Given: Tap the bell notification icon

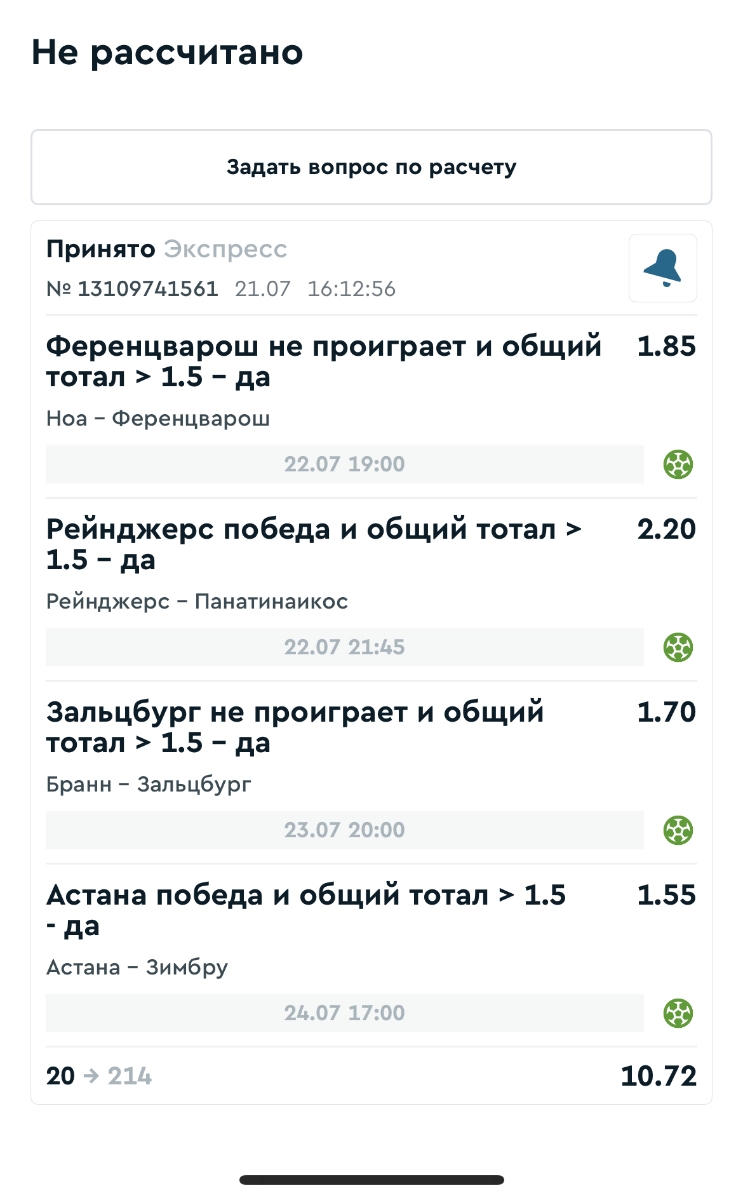Looking at the screenshot, I should coord(662,268).
